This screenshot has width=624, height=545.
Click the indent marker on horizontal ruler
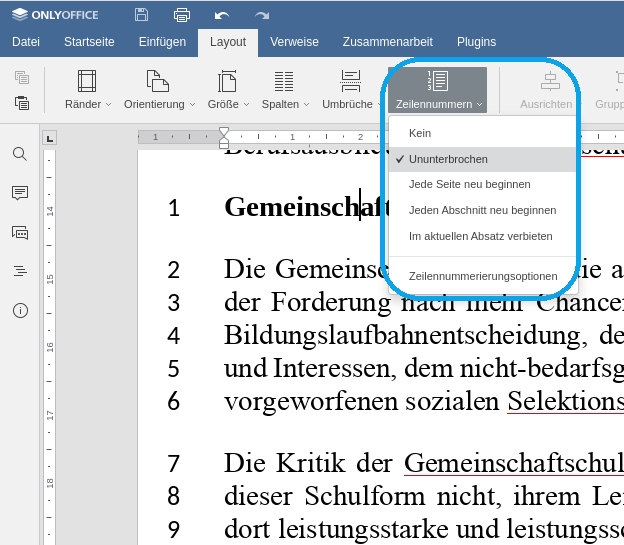(x=224, y=138)
